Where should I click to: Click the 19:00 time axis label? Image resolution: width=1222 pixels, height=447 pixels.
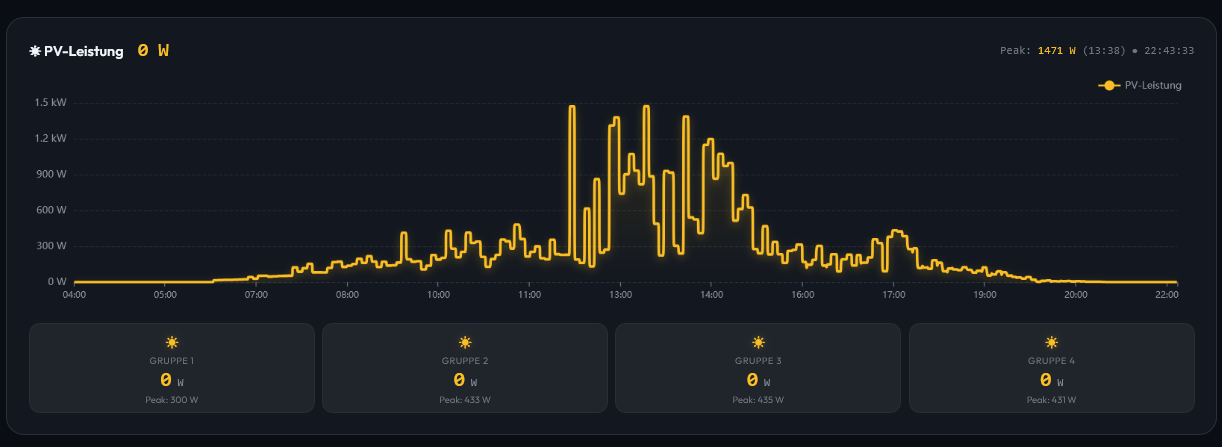point(984,295)
